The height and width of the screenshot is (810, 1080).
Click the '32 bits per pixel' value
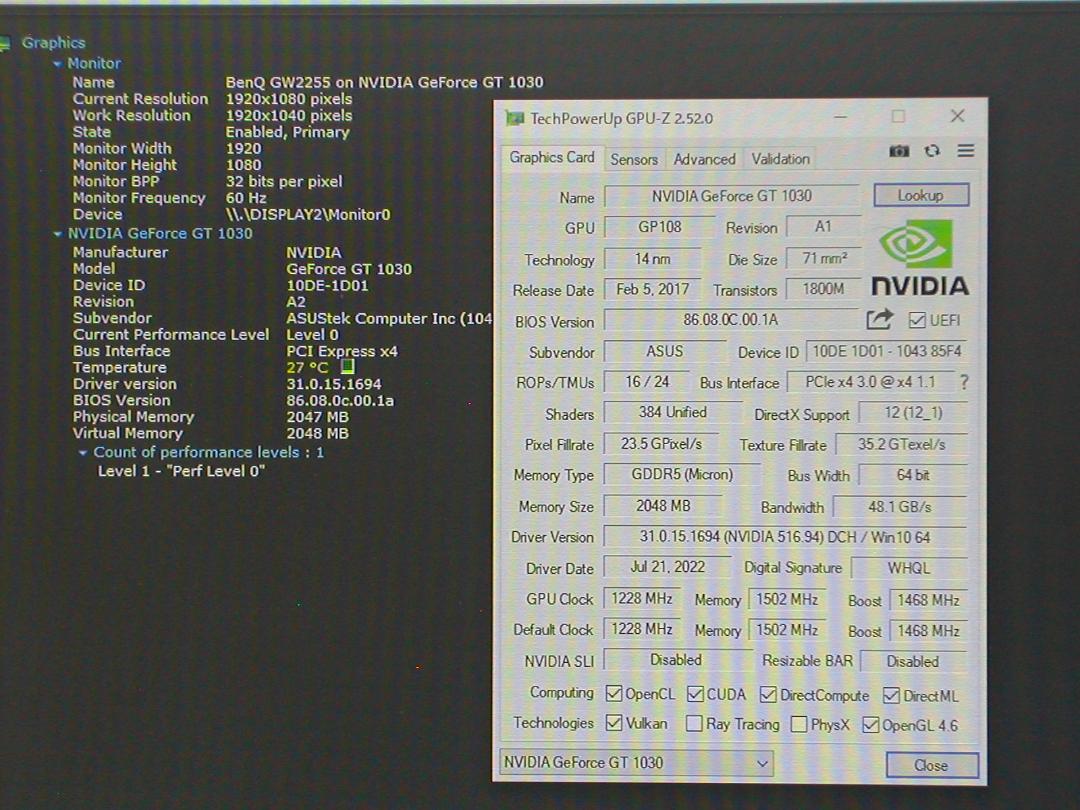[284, 182]
